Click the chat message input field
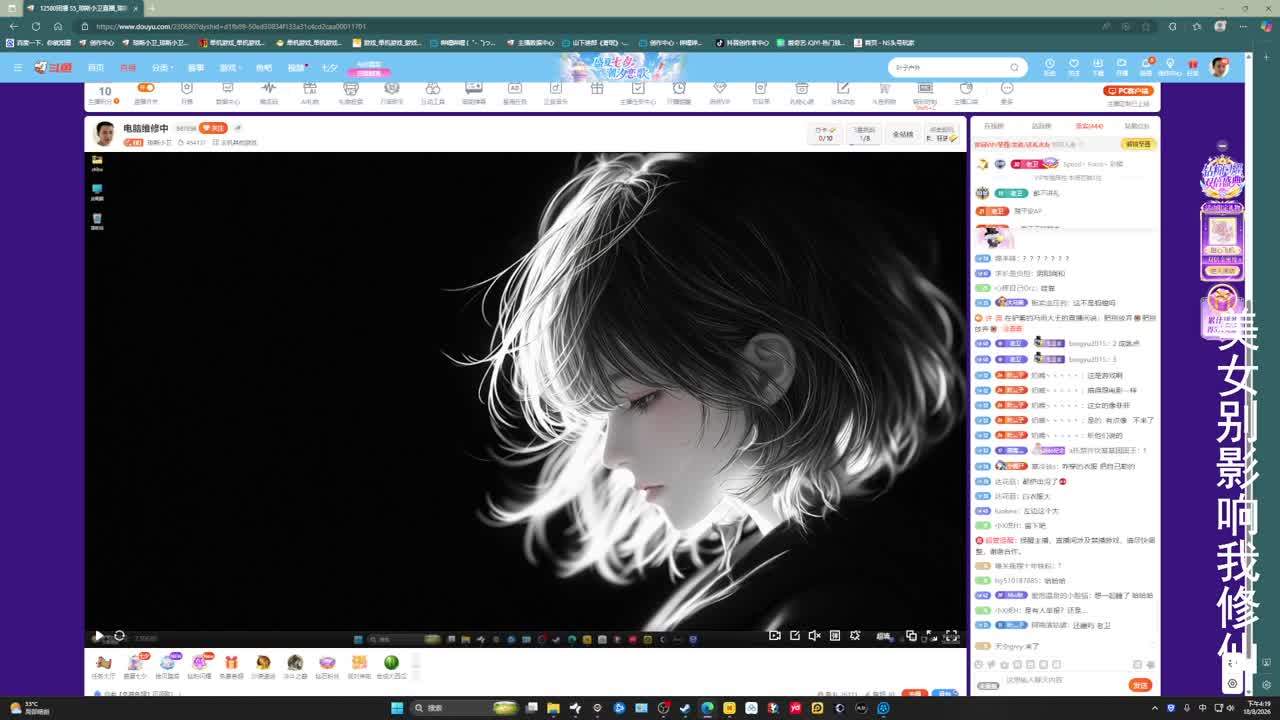This screenshot has height=720, width=1280. (1064, 680)
